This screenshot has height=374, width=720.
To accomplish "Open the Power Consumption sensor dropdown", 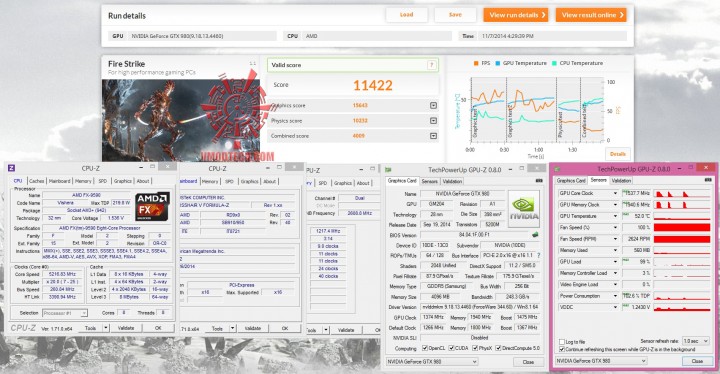I will 615,296.
